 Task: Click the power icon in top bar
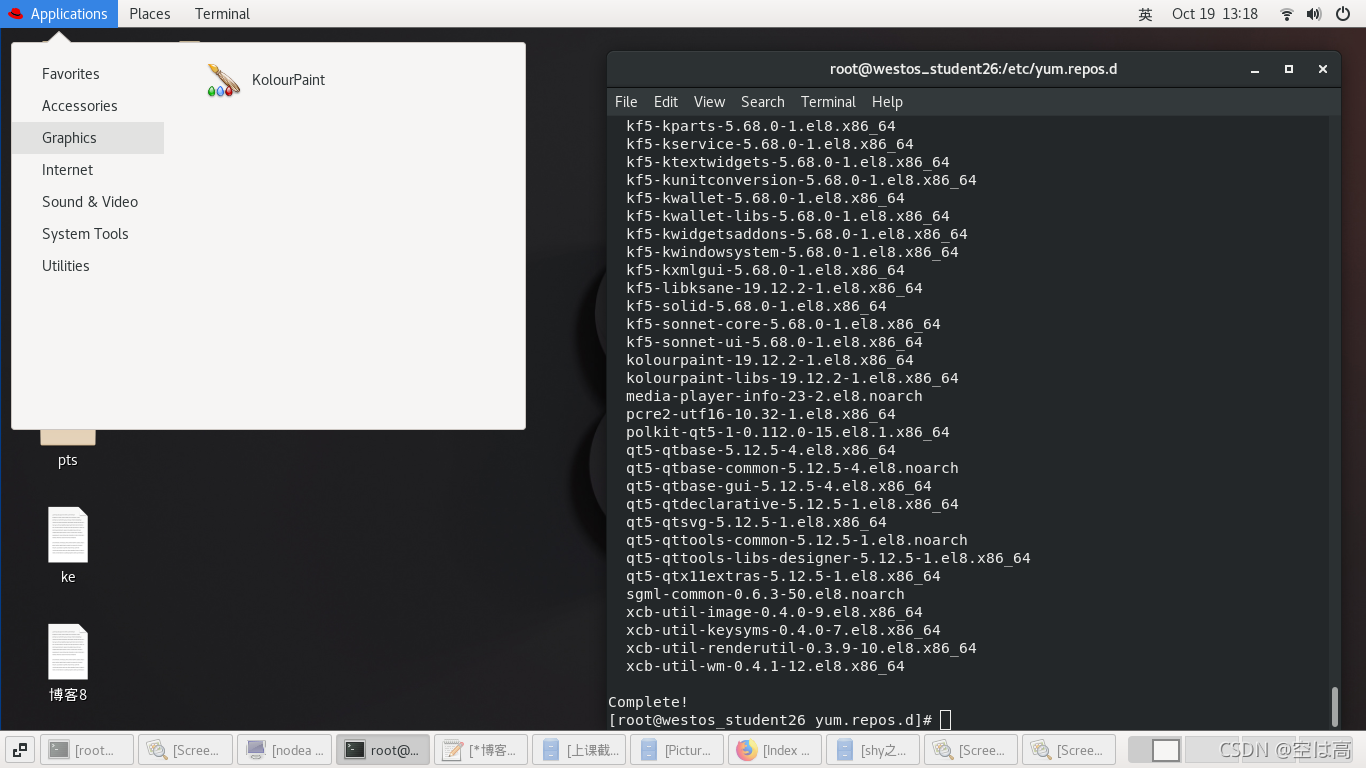coord(1342,14)
